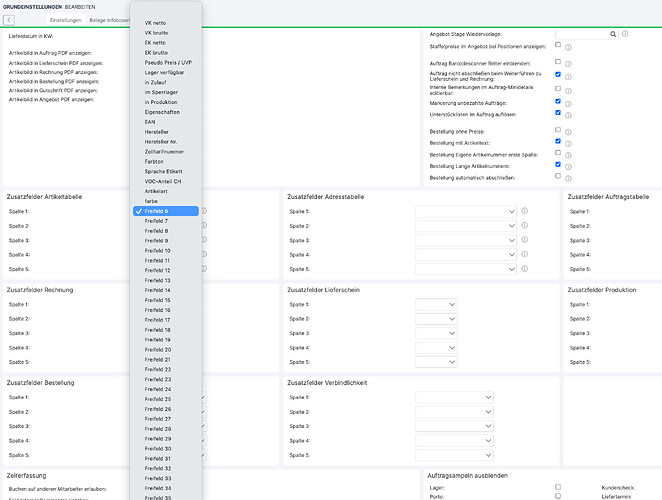The width and height of the screenshot is (662, 500).
Task: Uncheck Unterstücklisten im Auftrag auflösen
Action: point(558,112)
